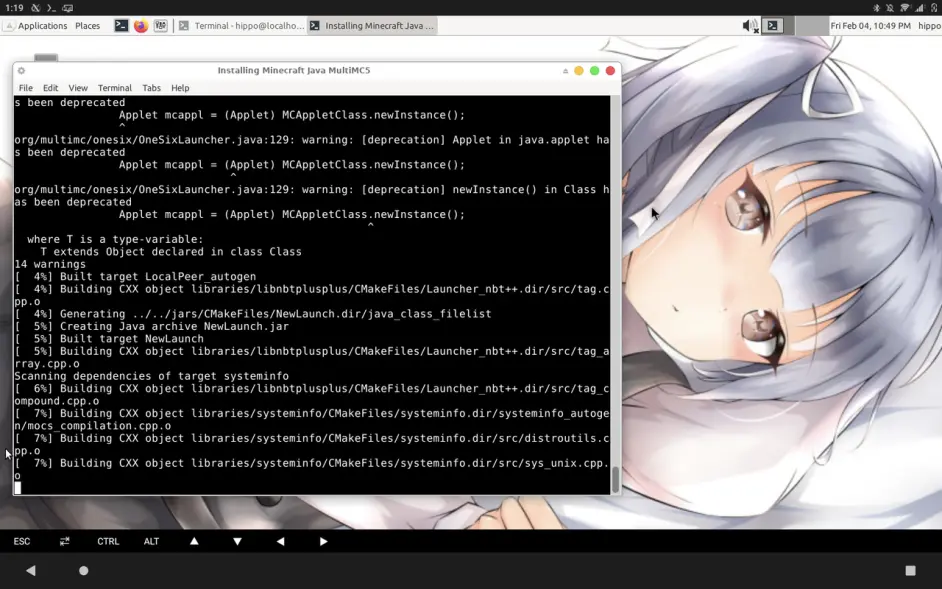
Task: Maximize the terminal with green button
Action: click(x=595, y=70)
